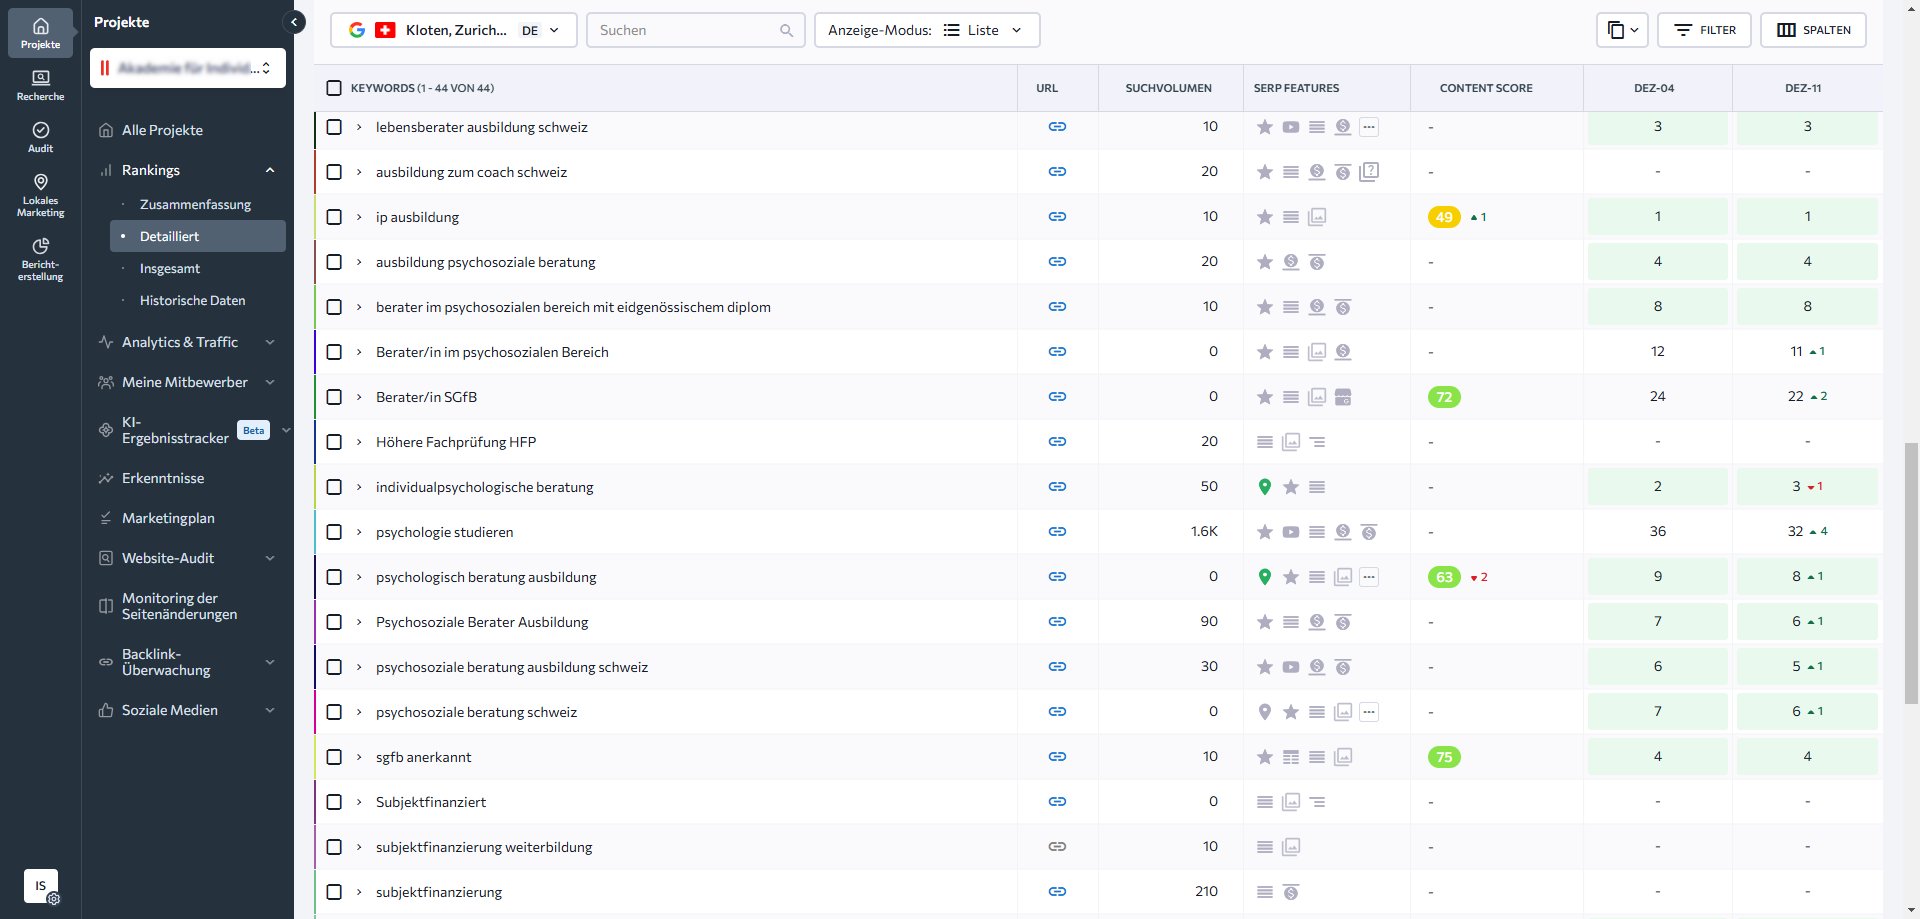
Task: Click image SERP icon for Berater/in SGfB
Action: click(1317, 397)
